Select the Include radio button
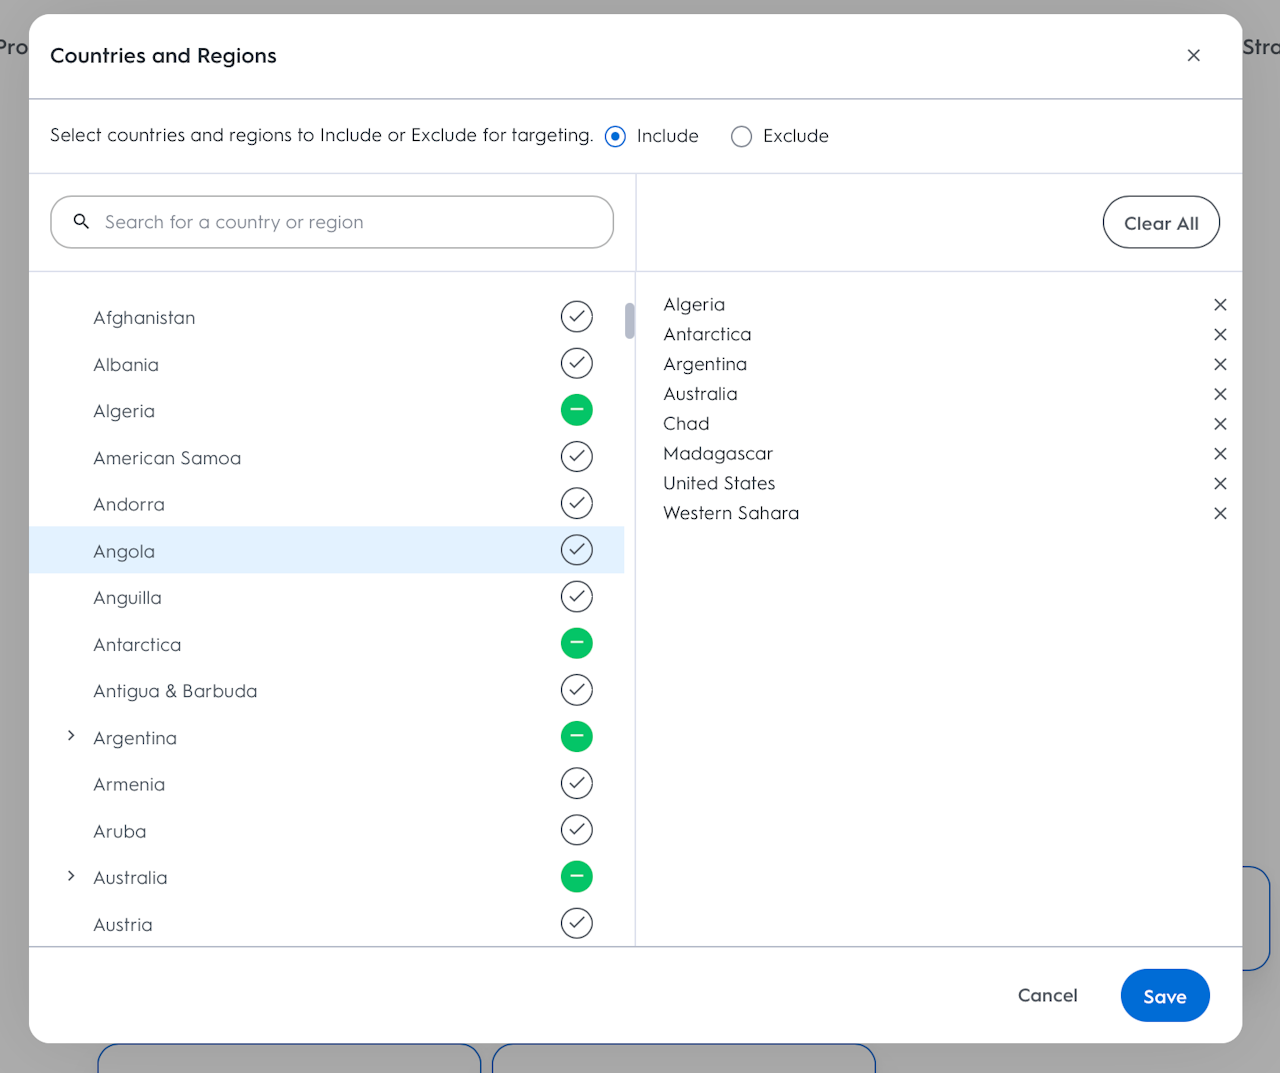The width and height of the screenshot is (1280, 1073). (616, 136)
